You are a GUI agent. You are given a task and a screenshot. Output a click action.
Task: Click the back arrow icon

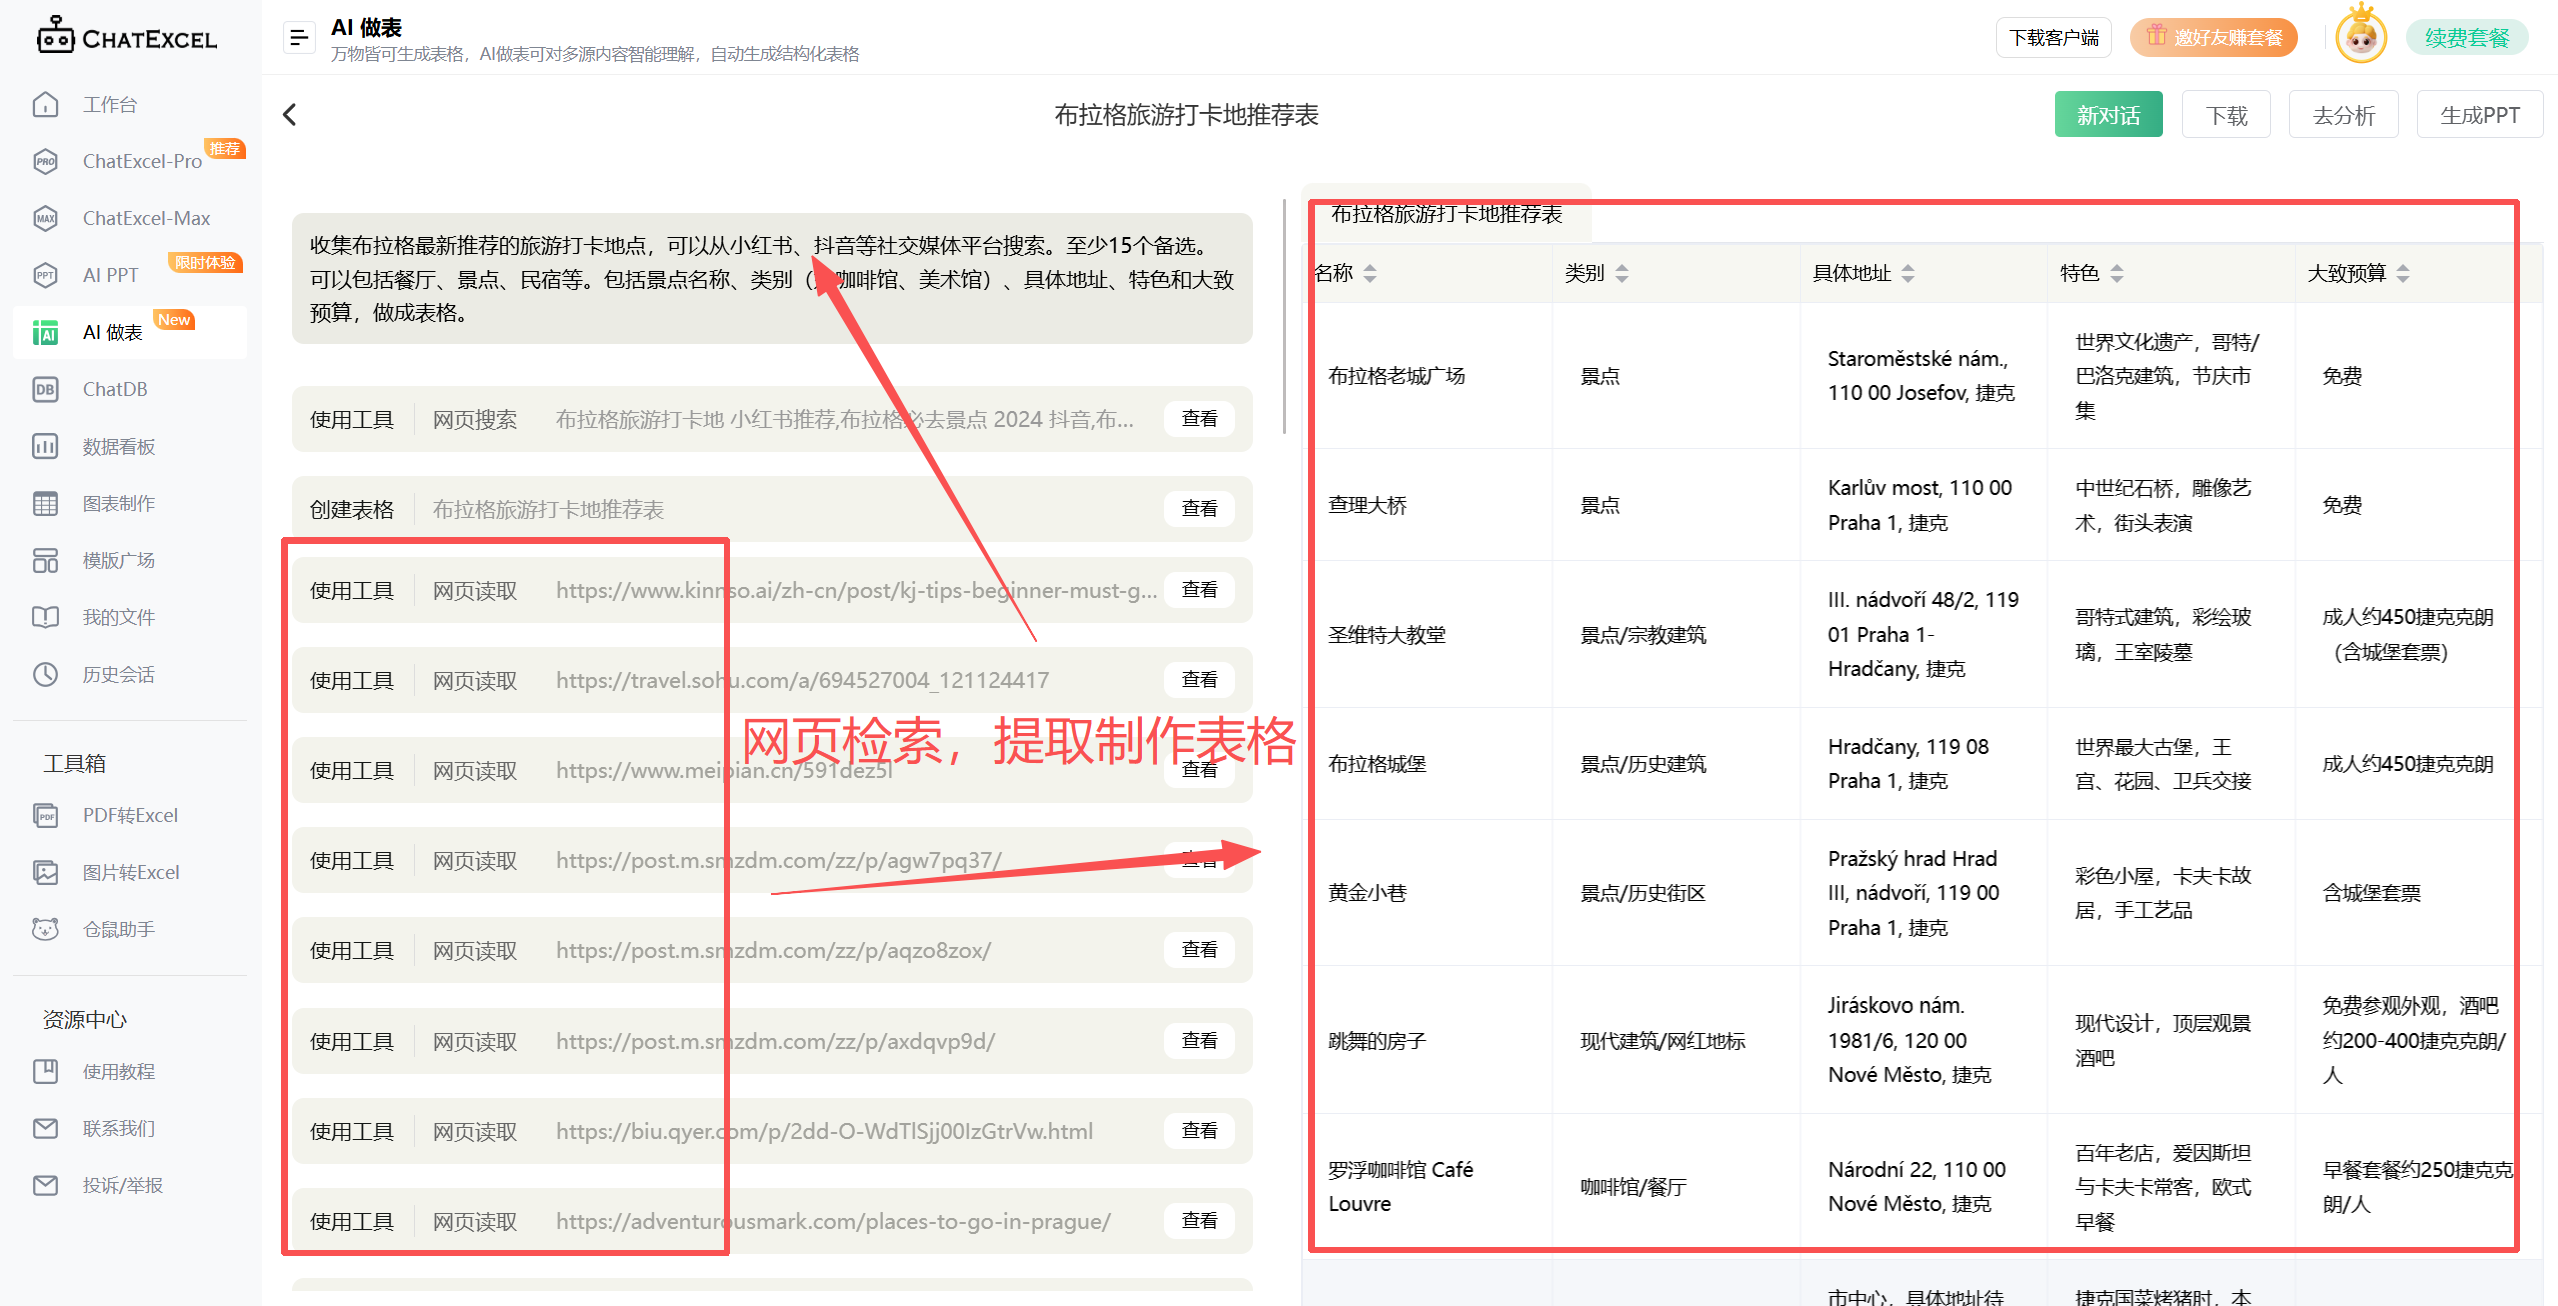290,115
